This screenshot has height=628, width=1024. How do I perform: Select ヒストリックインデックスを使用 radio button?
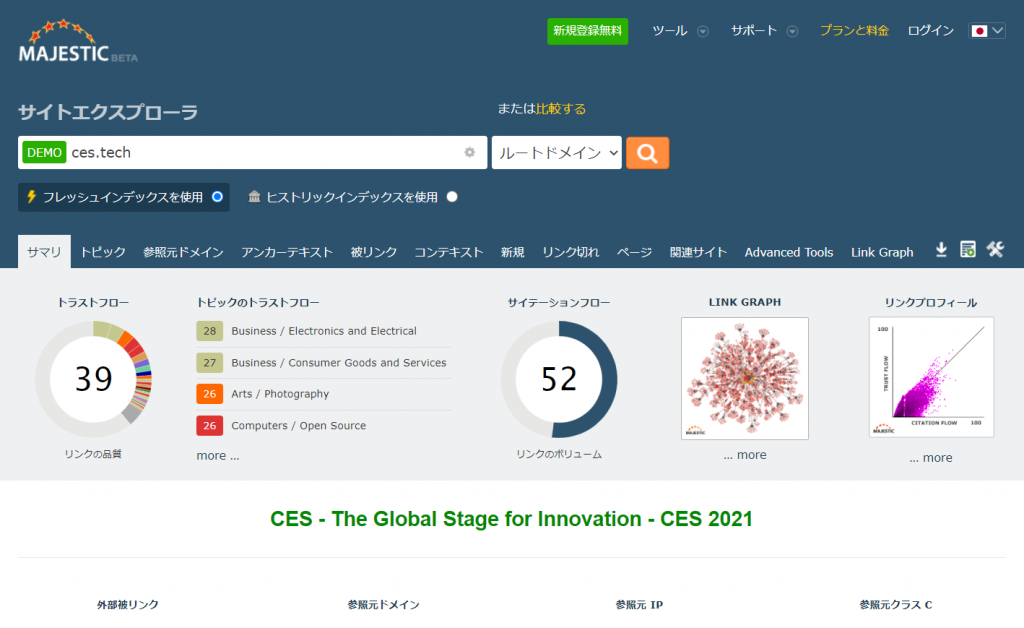pos(452,196)
